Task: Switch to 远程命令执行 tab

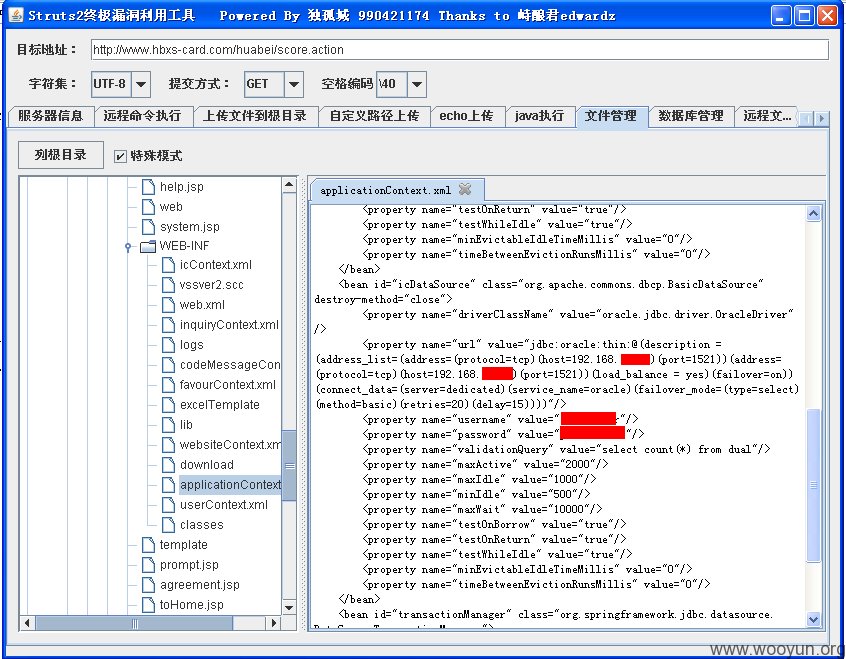Action: click(x=142, y=116)
